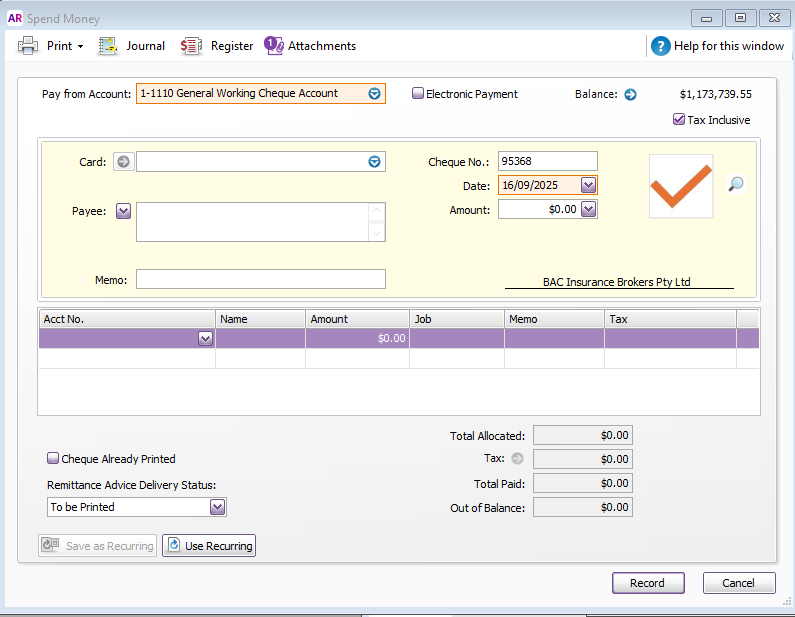Open Help for this window
Viewport: 795px width, 617px height.
[661, 46]
